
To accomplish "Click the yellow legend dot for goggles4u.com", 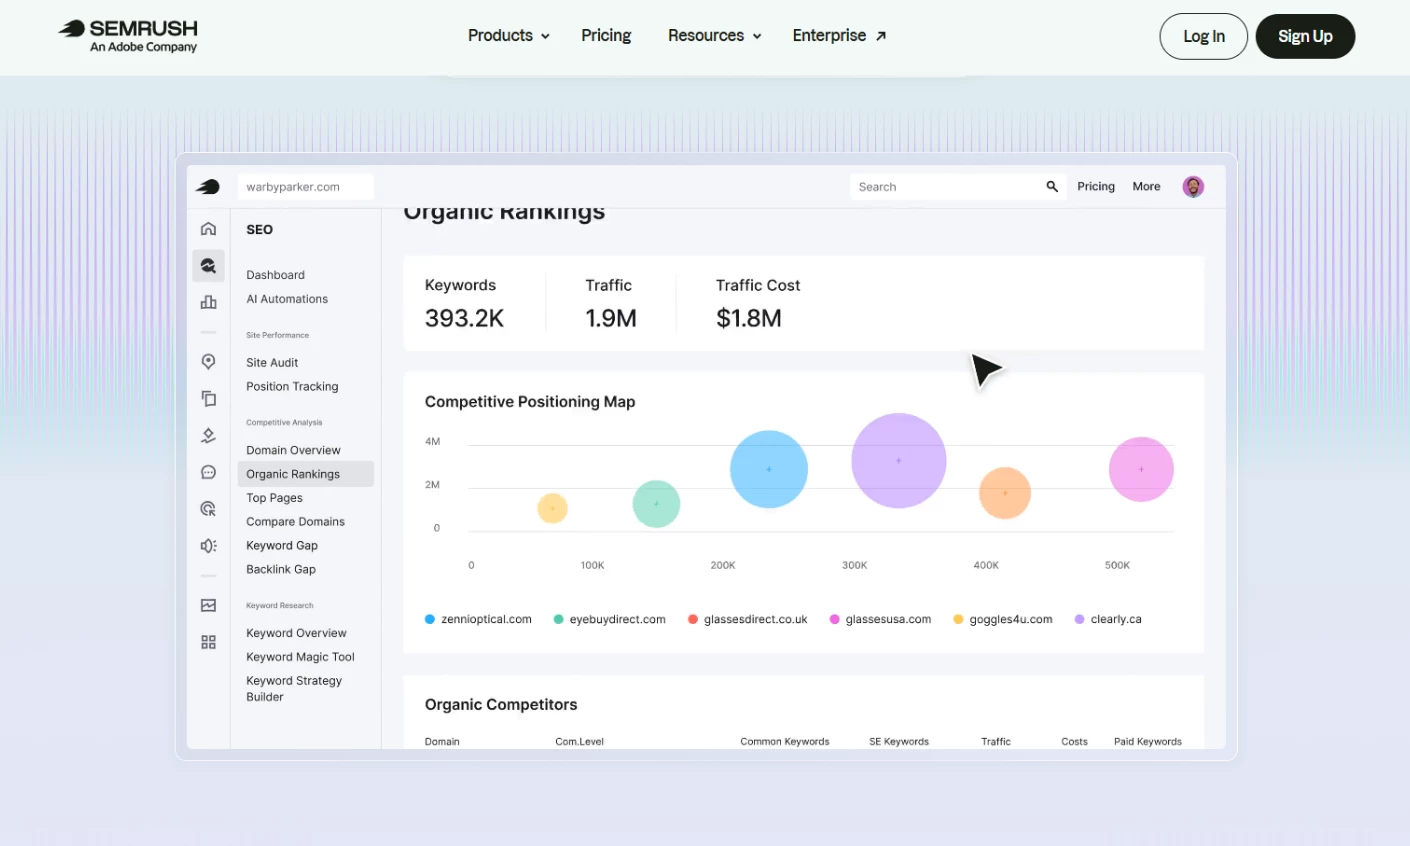I will pos(958,620).
